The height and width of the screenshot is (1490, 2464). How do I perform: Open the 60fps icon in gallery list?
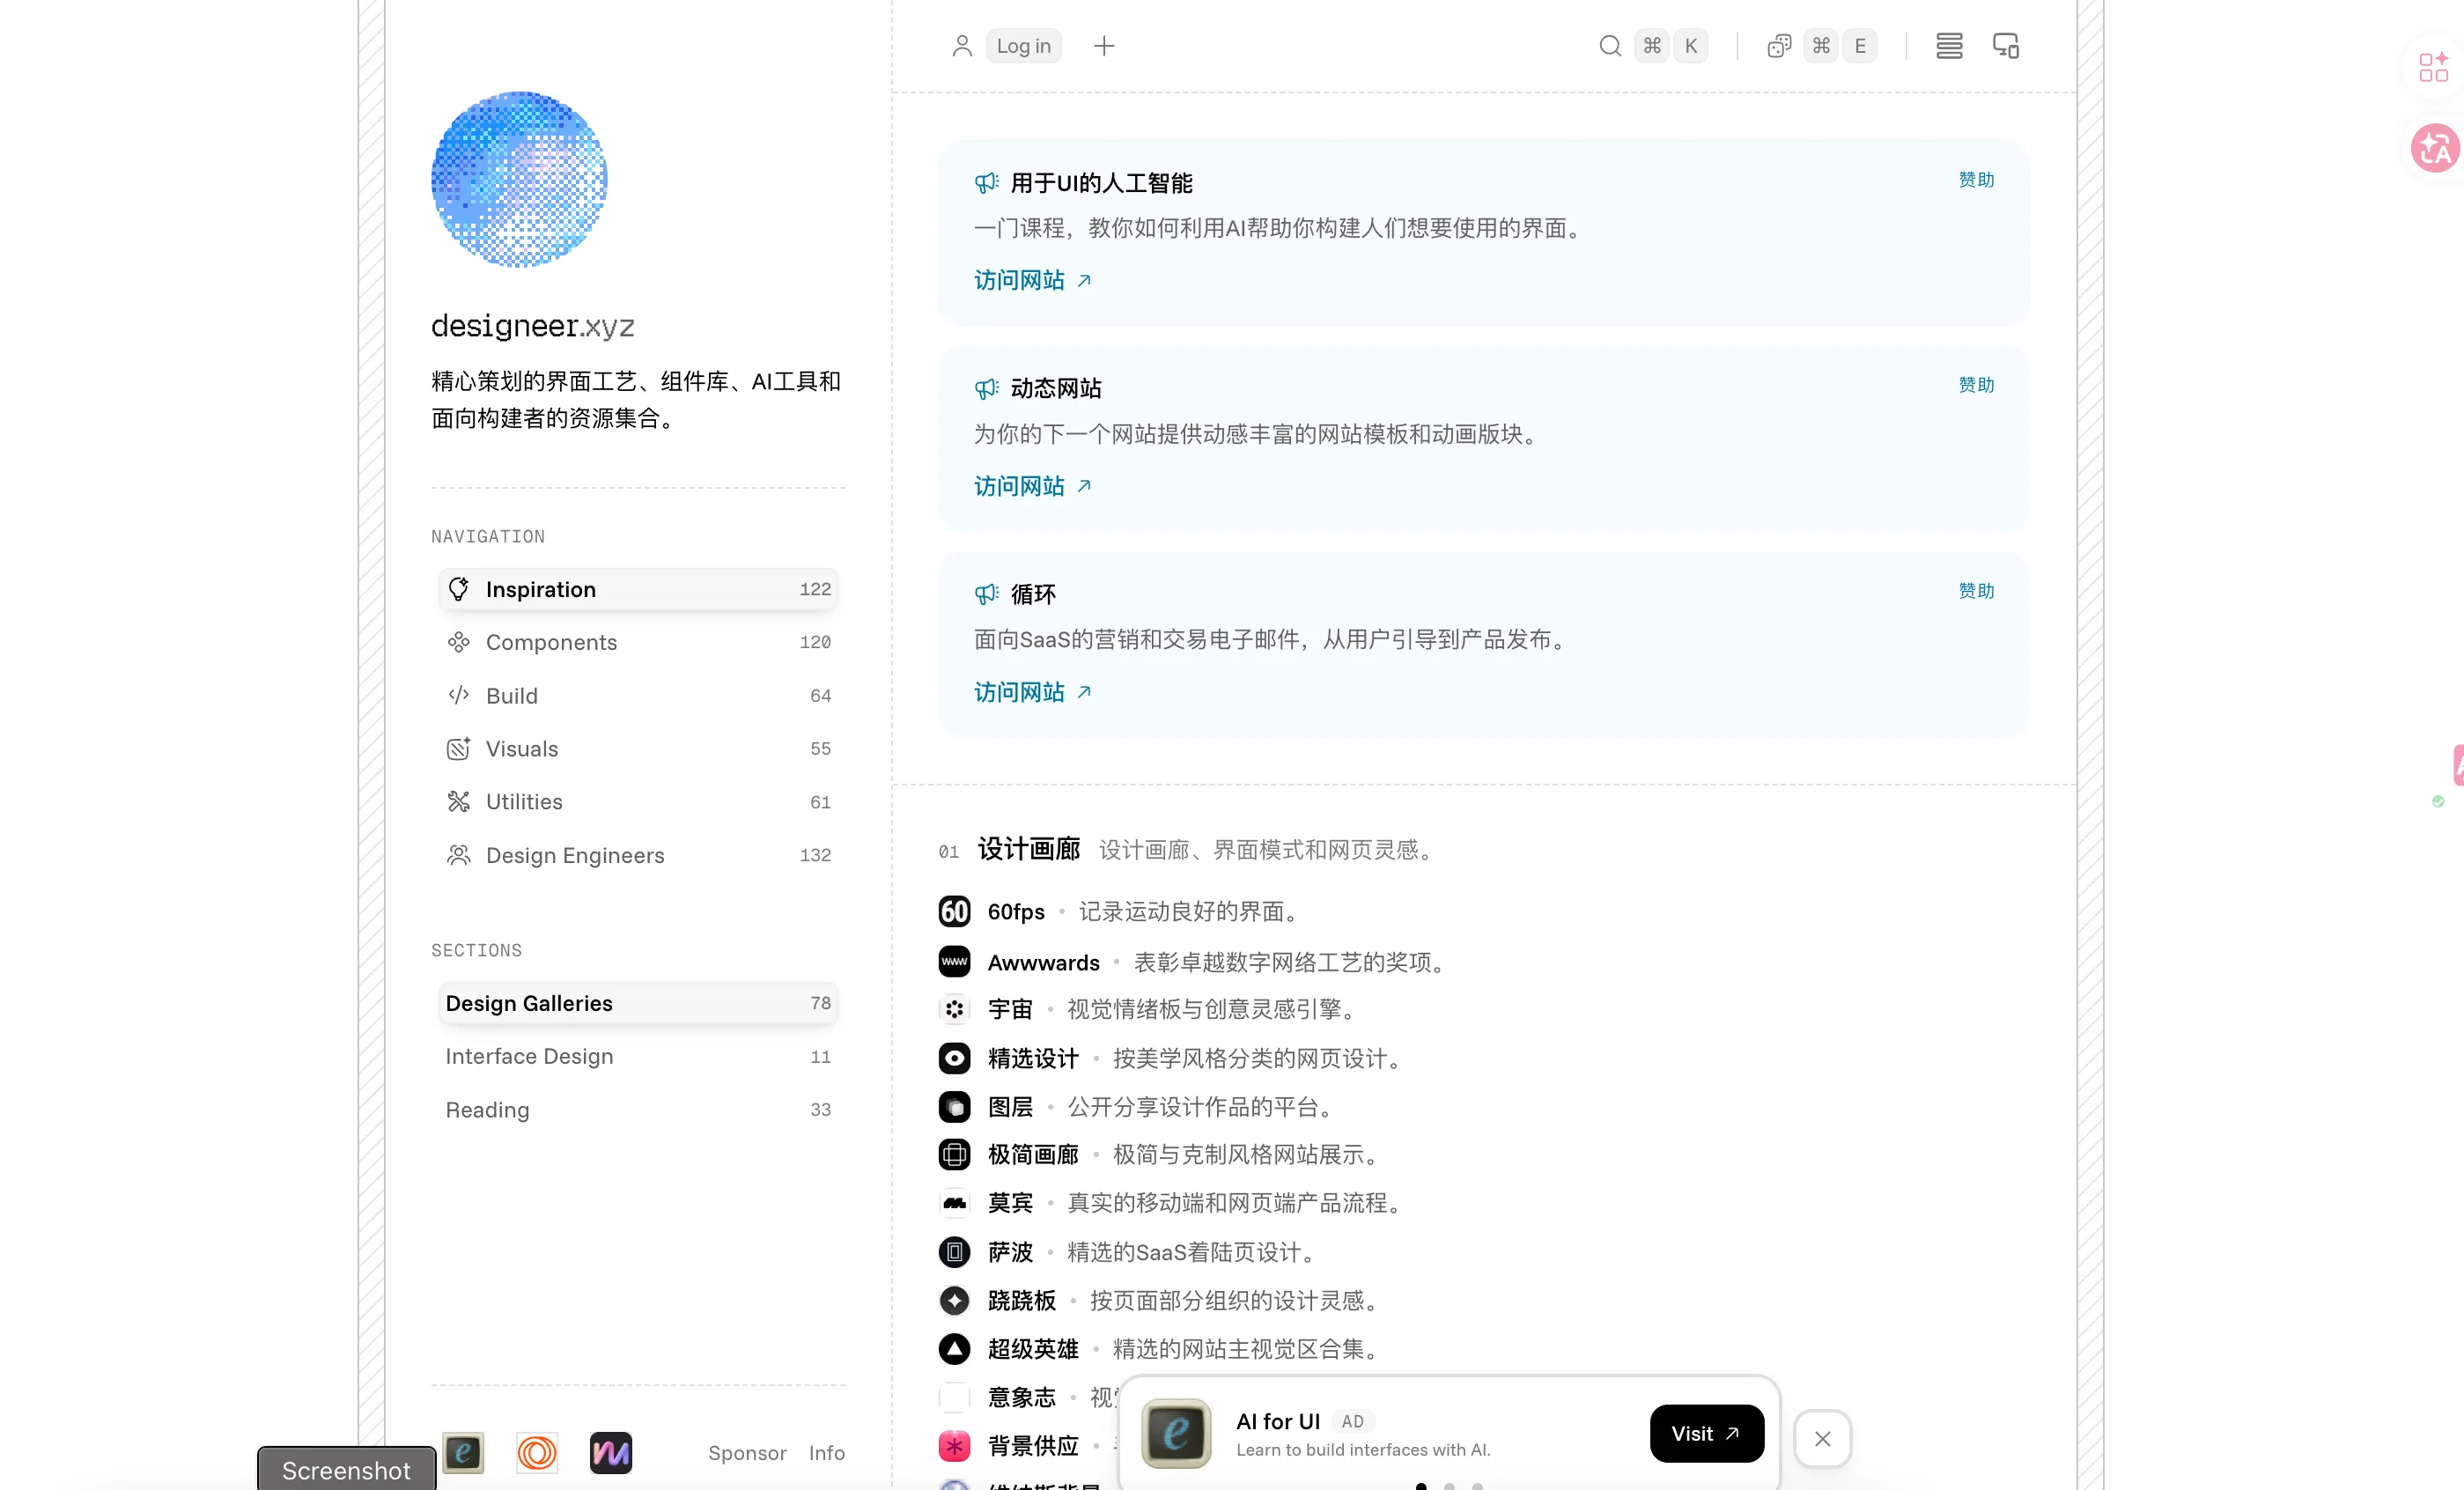[x=954, y=911]
